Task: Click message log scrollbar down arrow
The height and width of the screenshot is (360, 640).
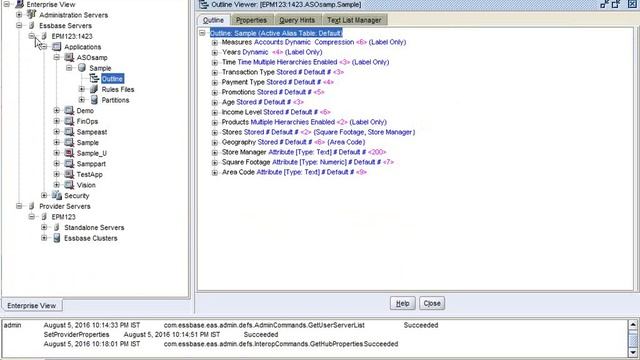Action: [632, 352]
